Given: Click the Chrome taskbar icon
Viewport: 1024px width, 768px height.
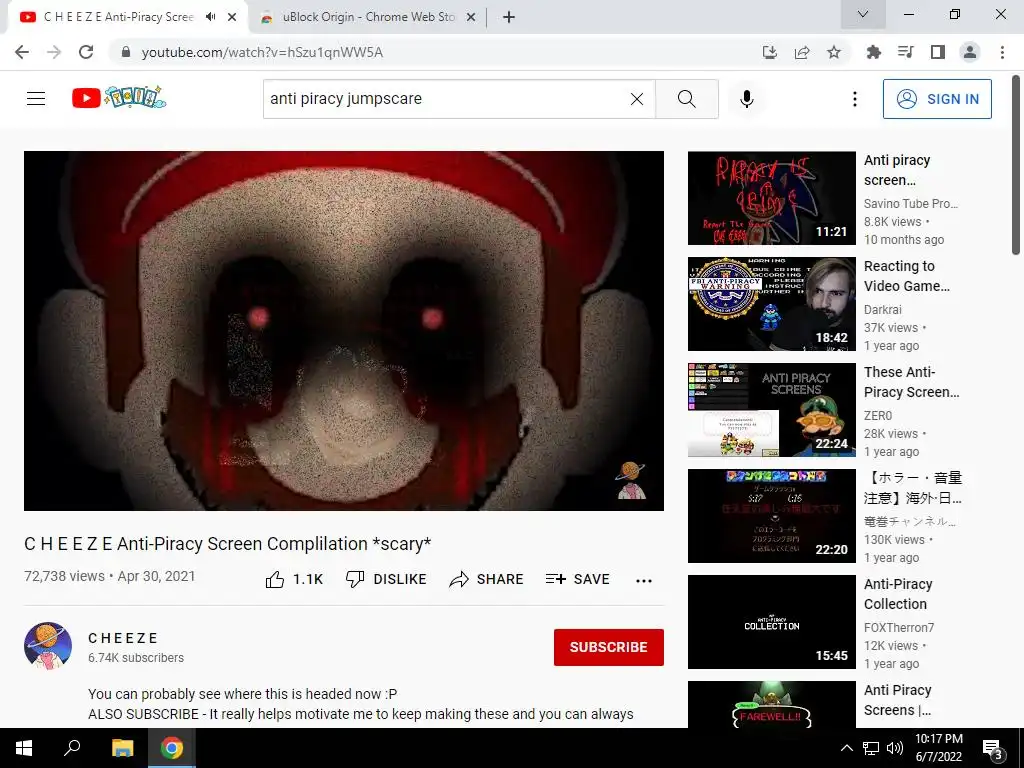Looking at the screenshot, I should (172, 748).
